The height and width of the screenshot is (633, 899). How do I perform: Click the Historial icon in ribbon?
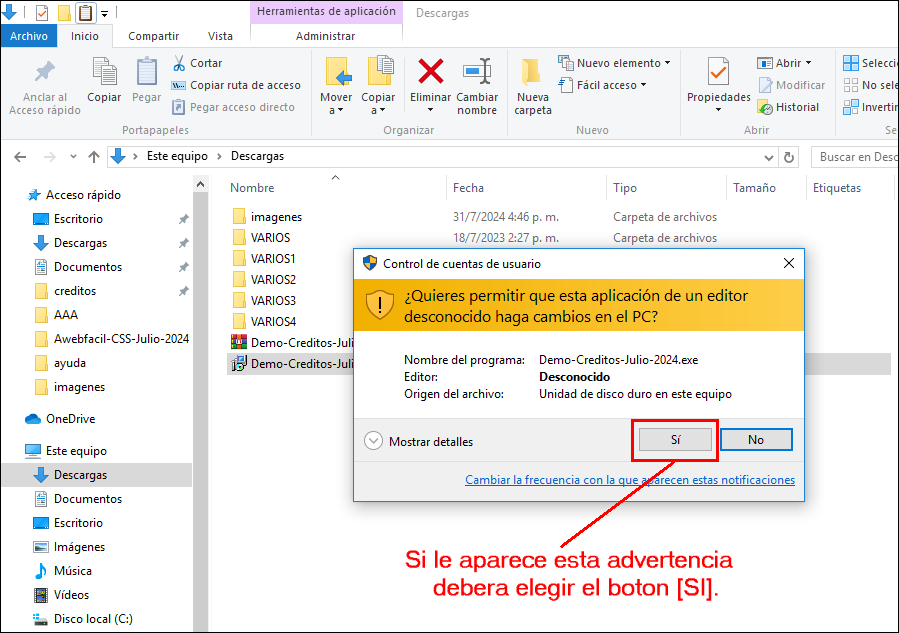(766, 107)
